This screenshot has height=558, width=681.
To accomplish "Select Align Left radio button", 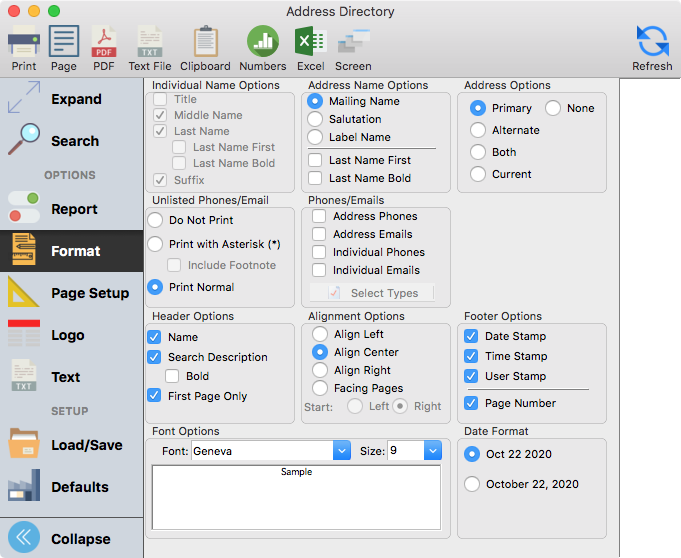I will coord(319,334).
